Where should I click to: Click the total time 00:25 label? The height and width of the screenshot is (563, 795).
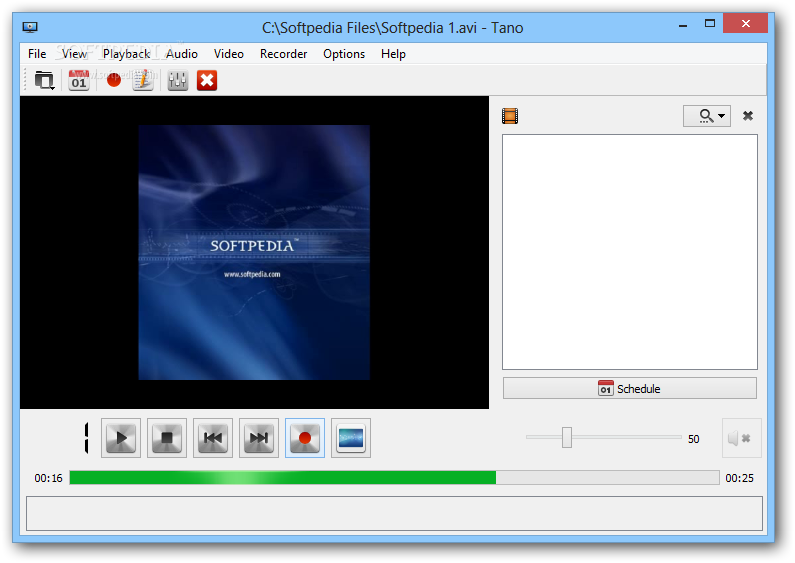point(739,478)
